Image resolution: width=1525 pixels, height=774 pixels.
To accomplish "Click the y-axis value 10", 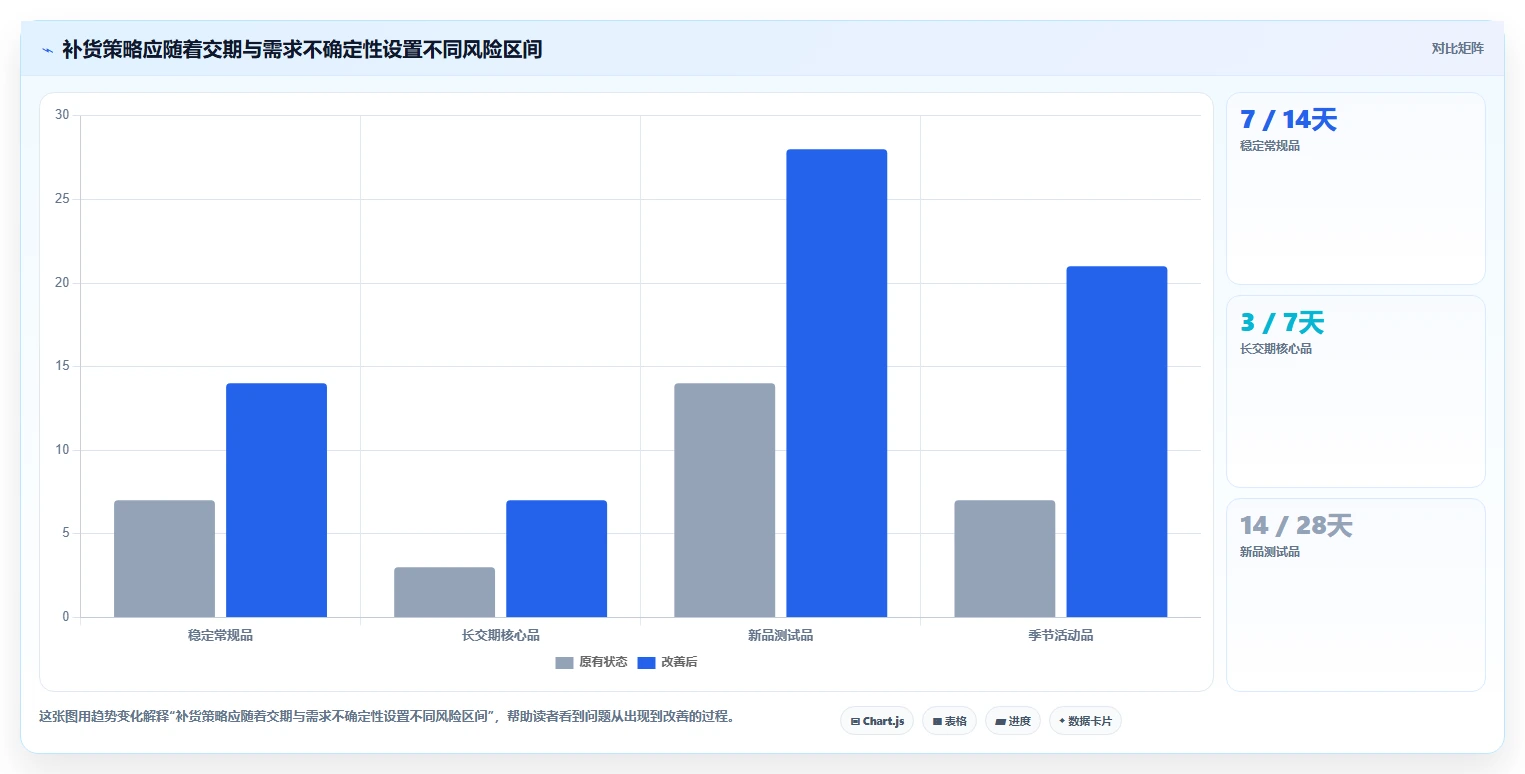I will (x=62, y=450).
